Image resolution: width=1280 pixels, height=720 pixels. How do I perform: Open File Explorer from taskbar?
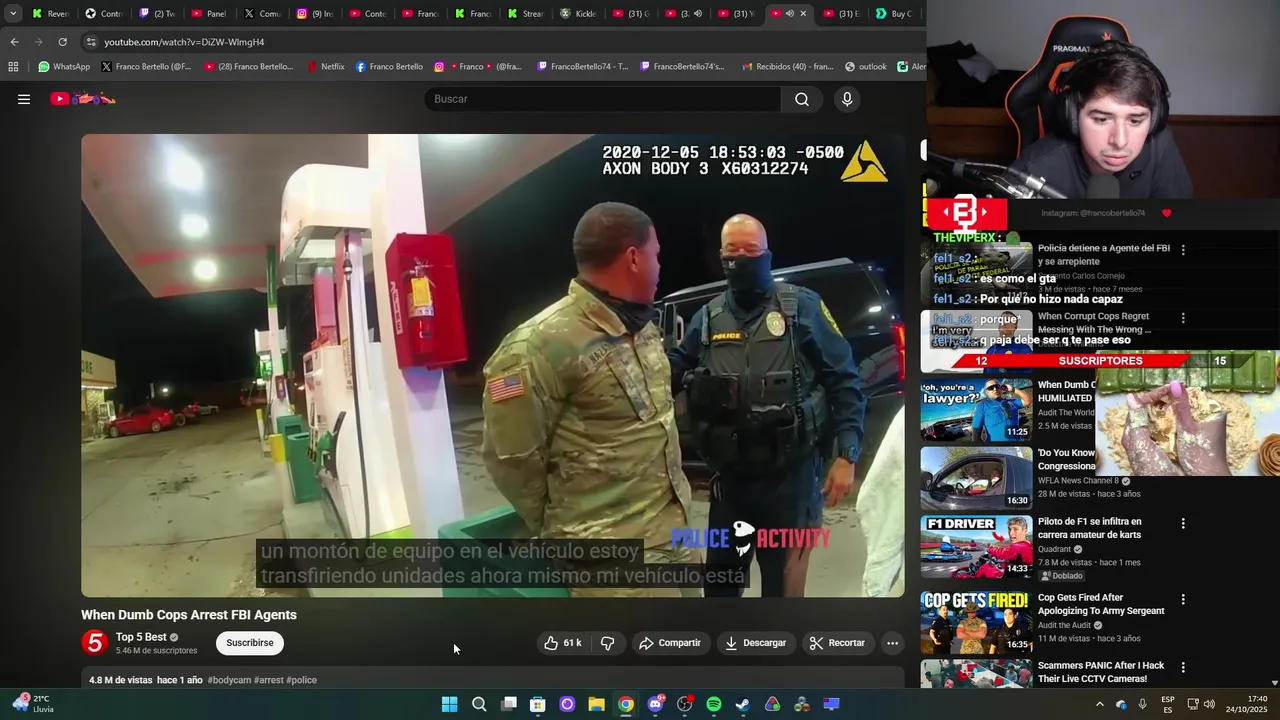pyautogui.click(x=596, y=704)
